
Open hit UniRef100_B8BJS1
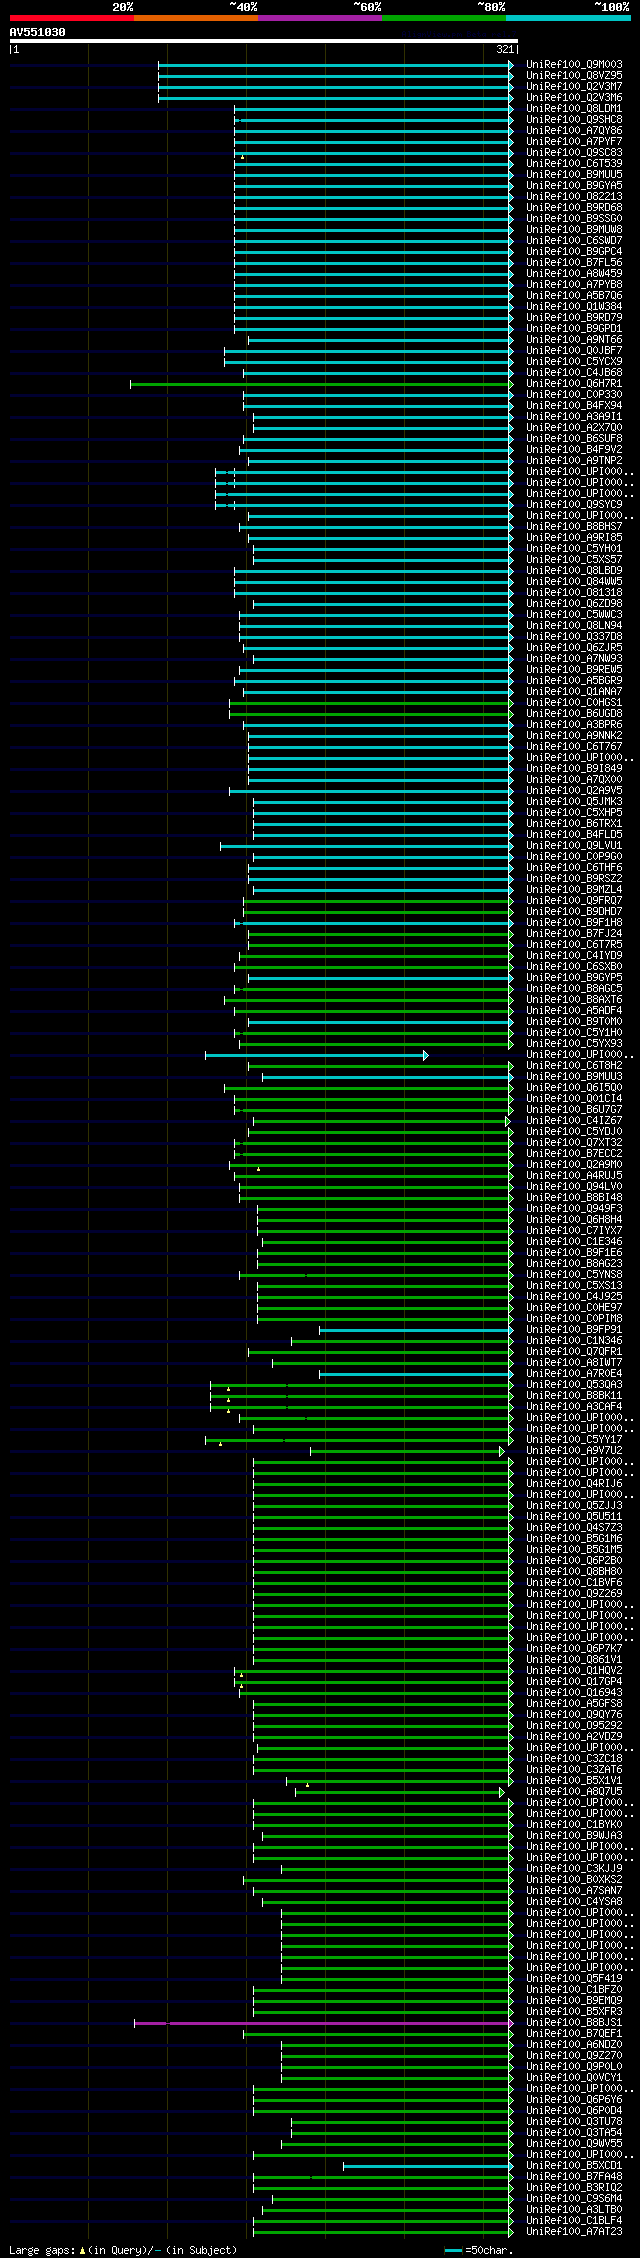tap(574, 2023)
